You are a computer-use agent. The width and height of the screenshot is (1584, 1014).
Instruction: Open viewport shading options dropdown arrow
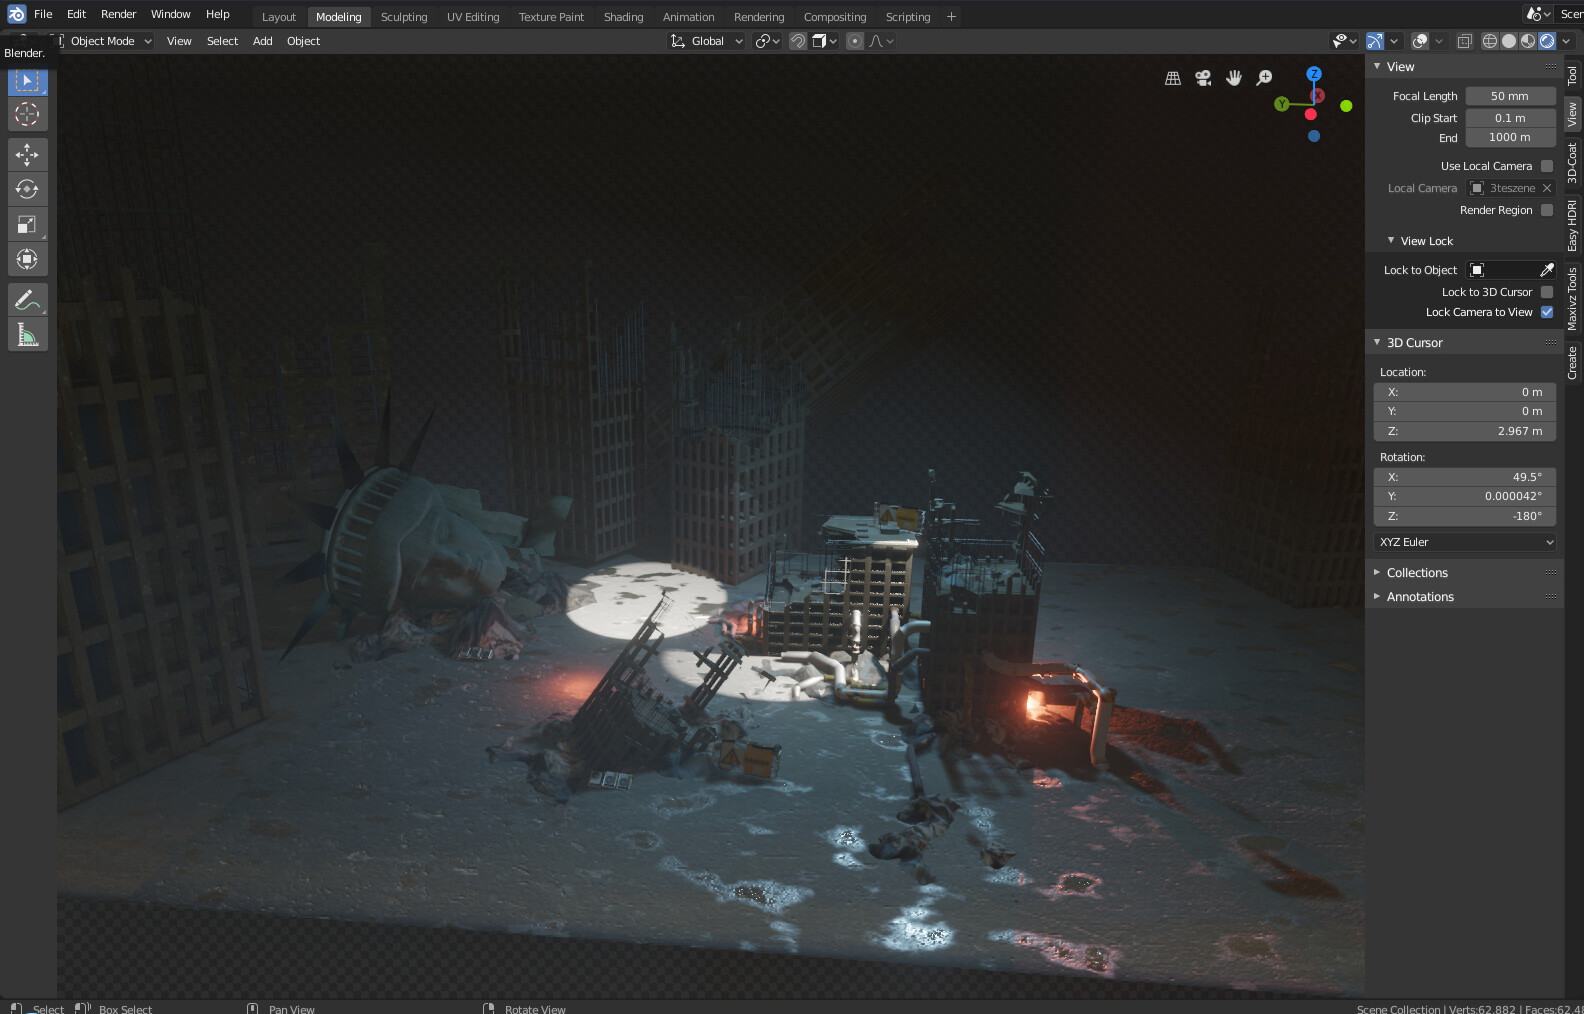[1567, 41]
